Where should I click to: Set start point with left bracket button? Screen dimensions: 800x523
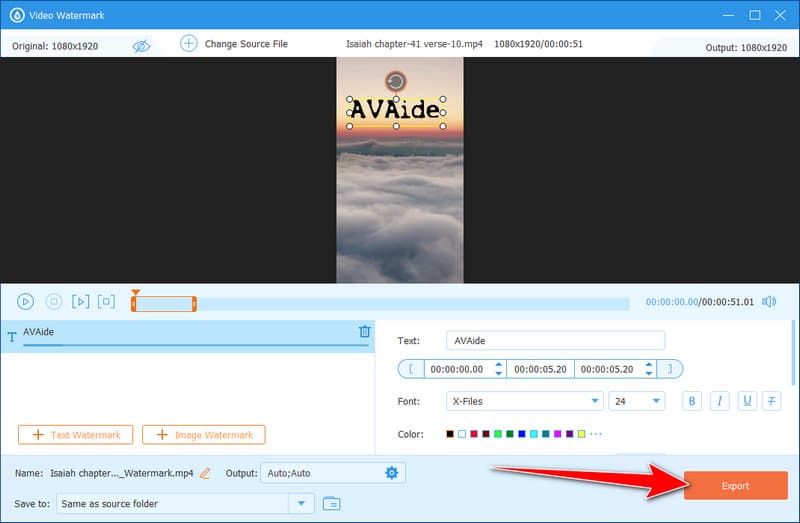pos(411,369)
